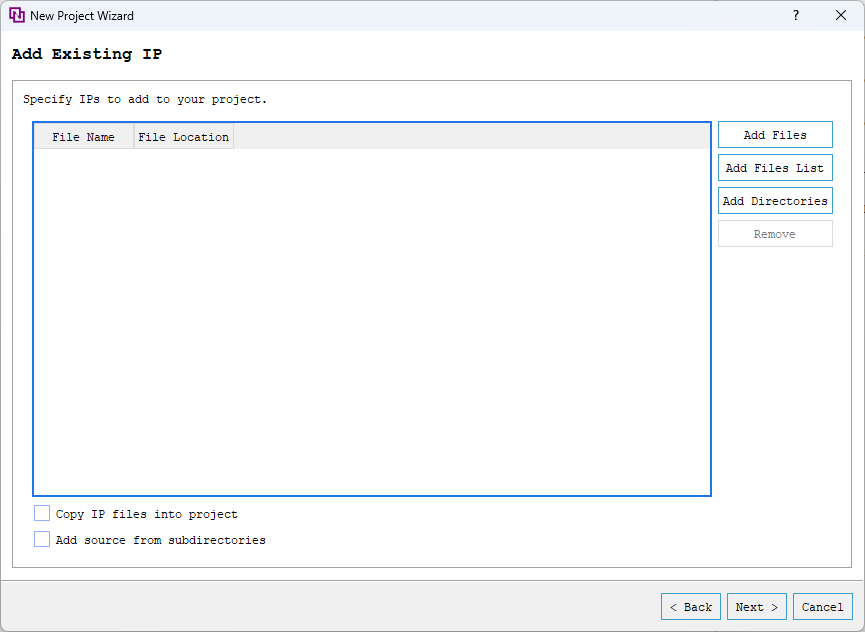Go back to the previous wizard step

[x=690, y=606]
